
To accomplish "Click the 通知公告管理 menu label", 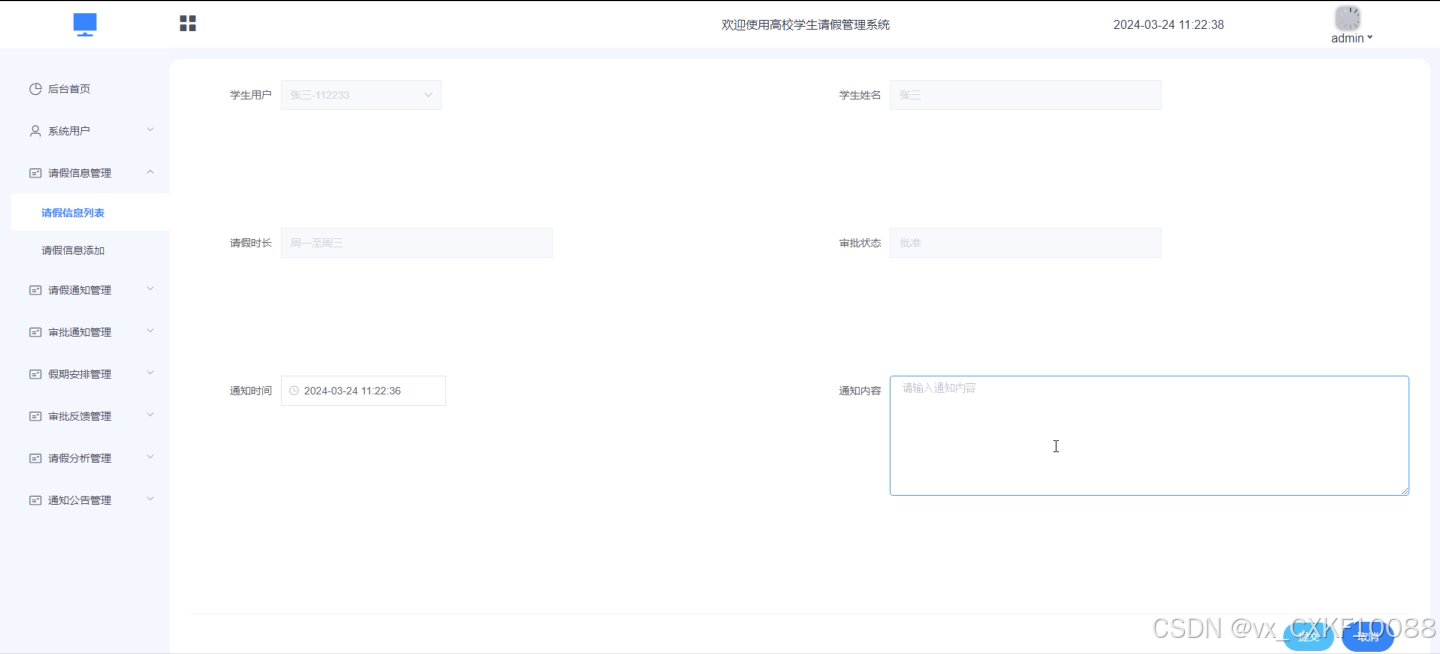I will click(x=80, y=500).
